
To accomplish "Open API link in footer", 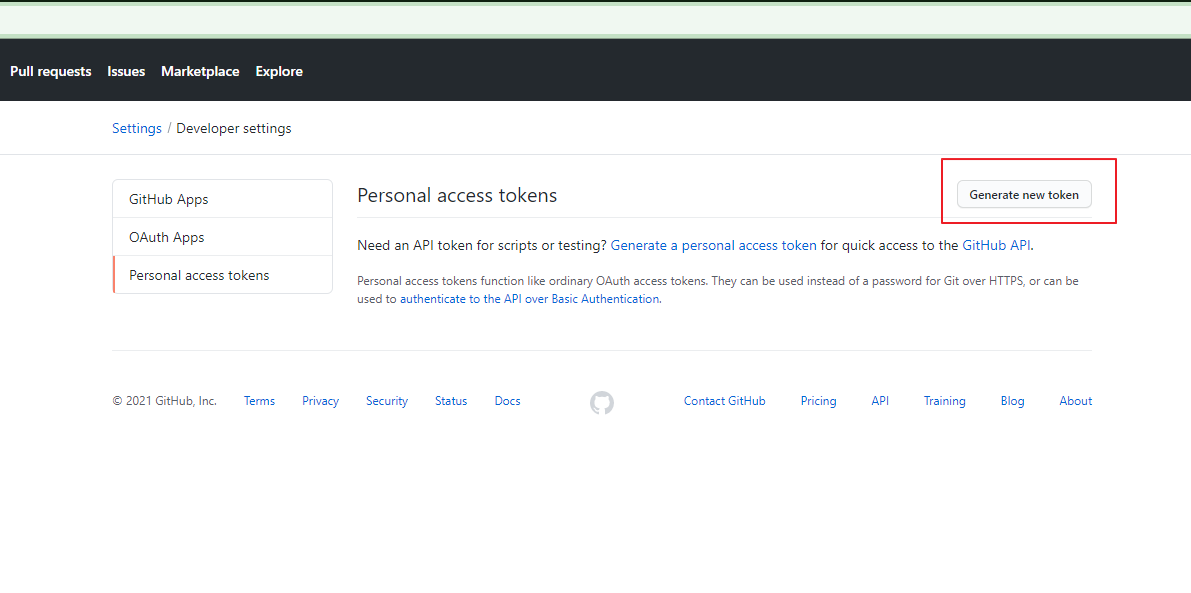I will coord(880,401).
